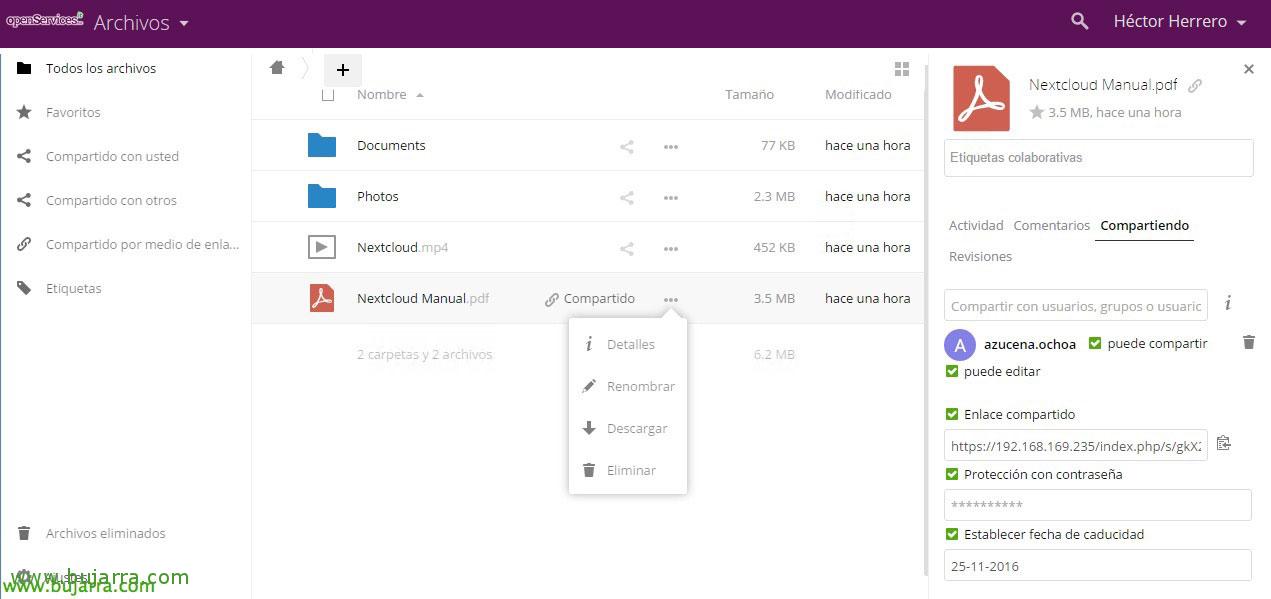Click the 'Etiquetas colaborativas' tags field
Image resolution: width=1271 pixels, height=599 pixels.
click(1098, 158)
